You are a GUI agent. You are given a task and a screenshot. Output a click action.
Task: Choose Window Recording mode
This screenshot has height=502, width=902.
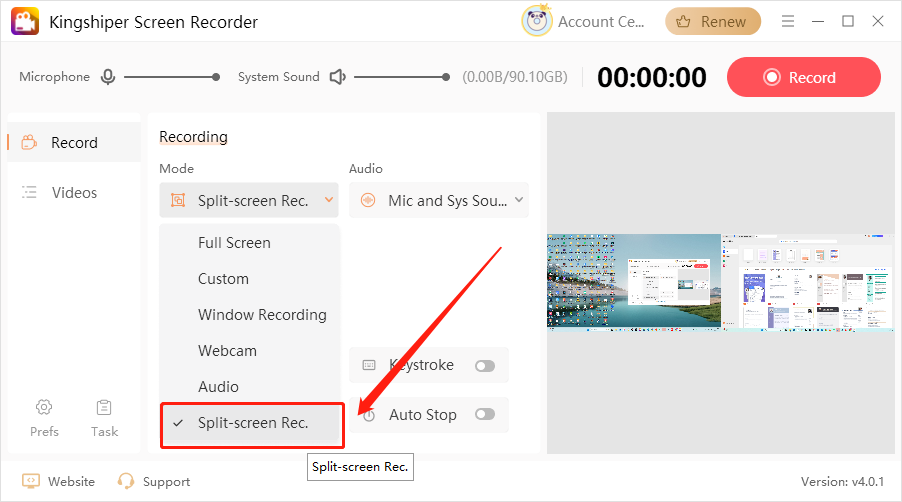[x=262, y=315]
